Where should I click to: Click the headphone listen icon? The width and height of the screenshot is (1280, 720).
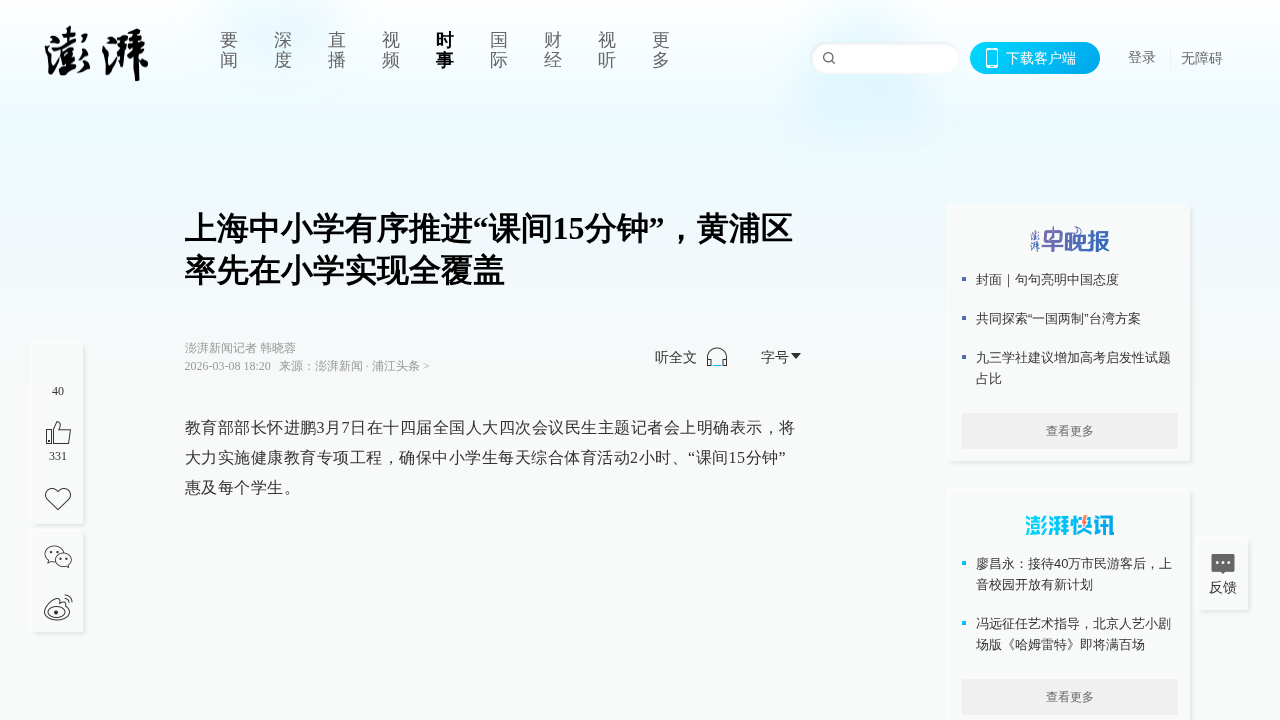717,357
